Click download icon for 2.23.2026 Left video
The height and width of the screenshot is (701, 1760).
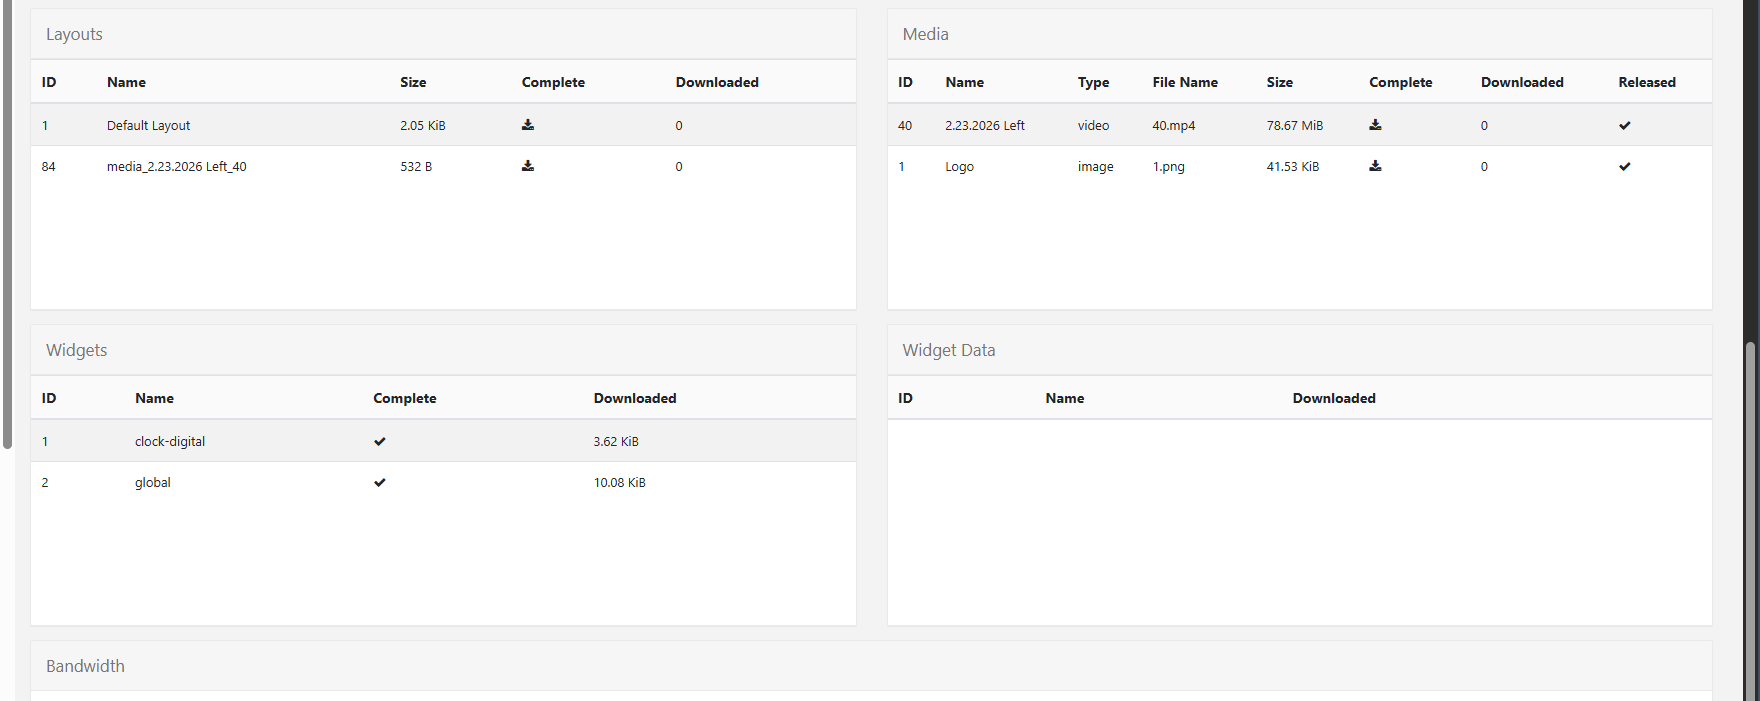[1375, 125]
